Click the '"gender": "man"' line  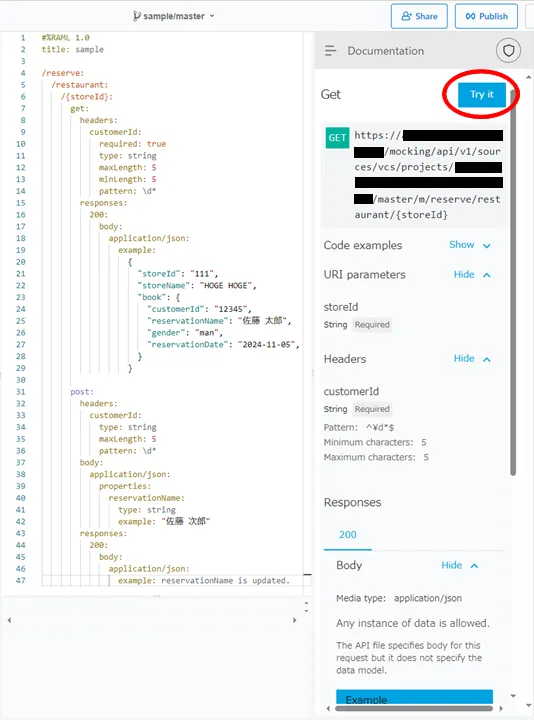pyautogui.click(x=185, y=332)
